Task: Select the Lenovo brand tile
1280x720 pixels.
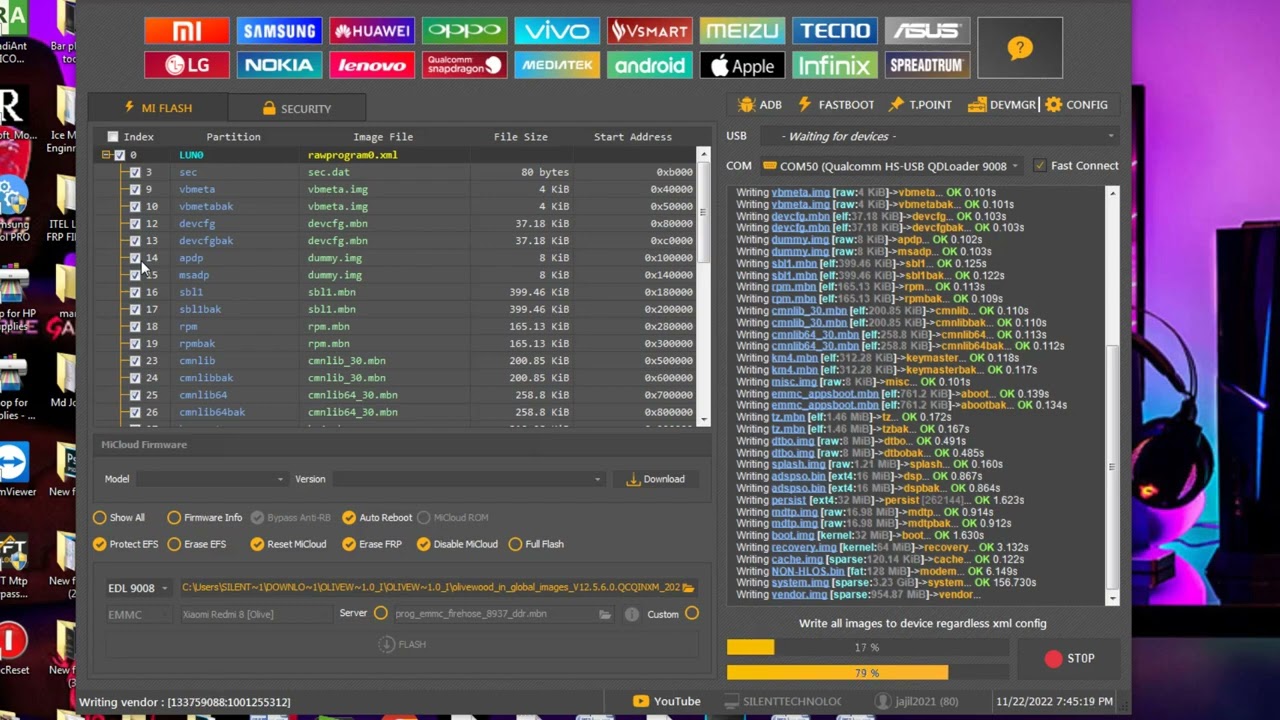Action: tap(372, 65)
